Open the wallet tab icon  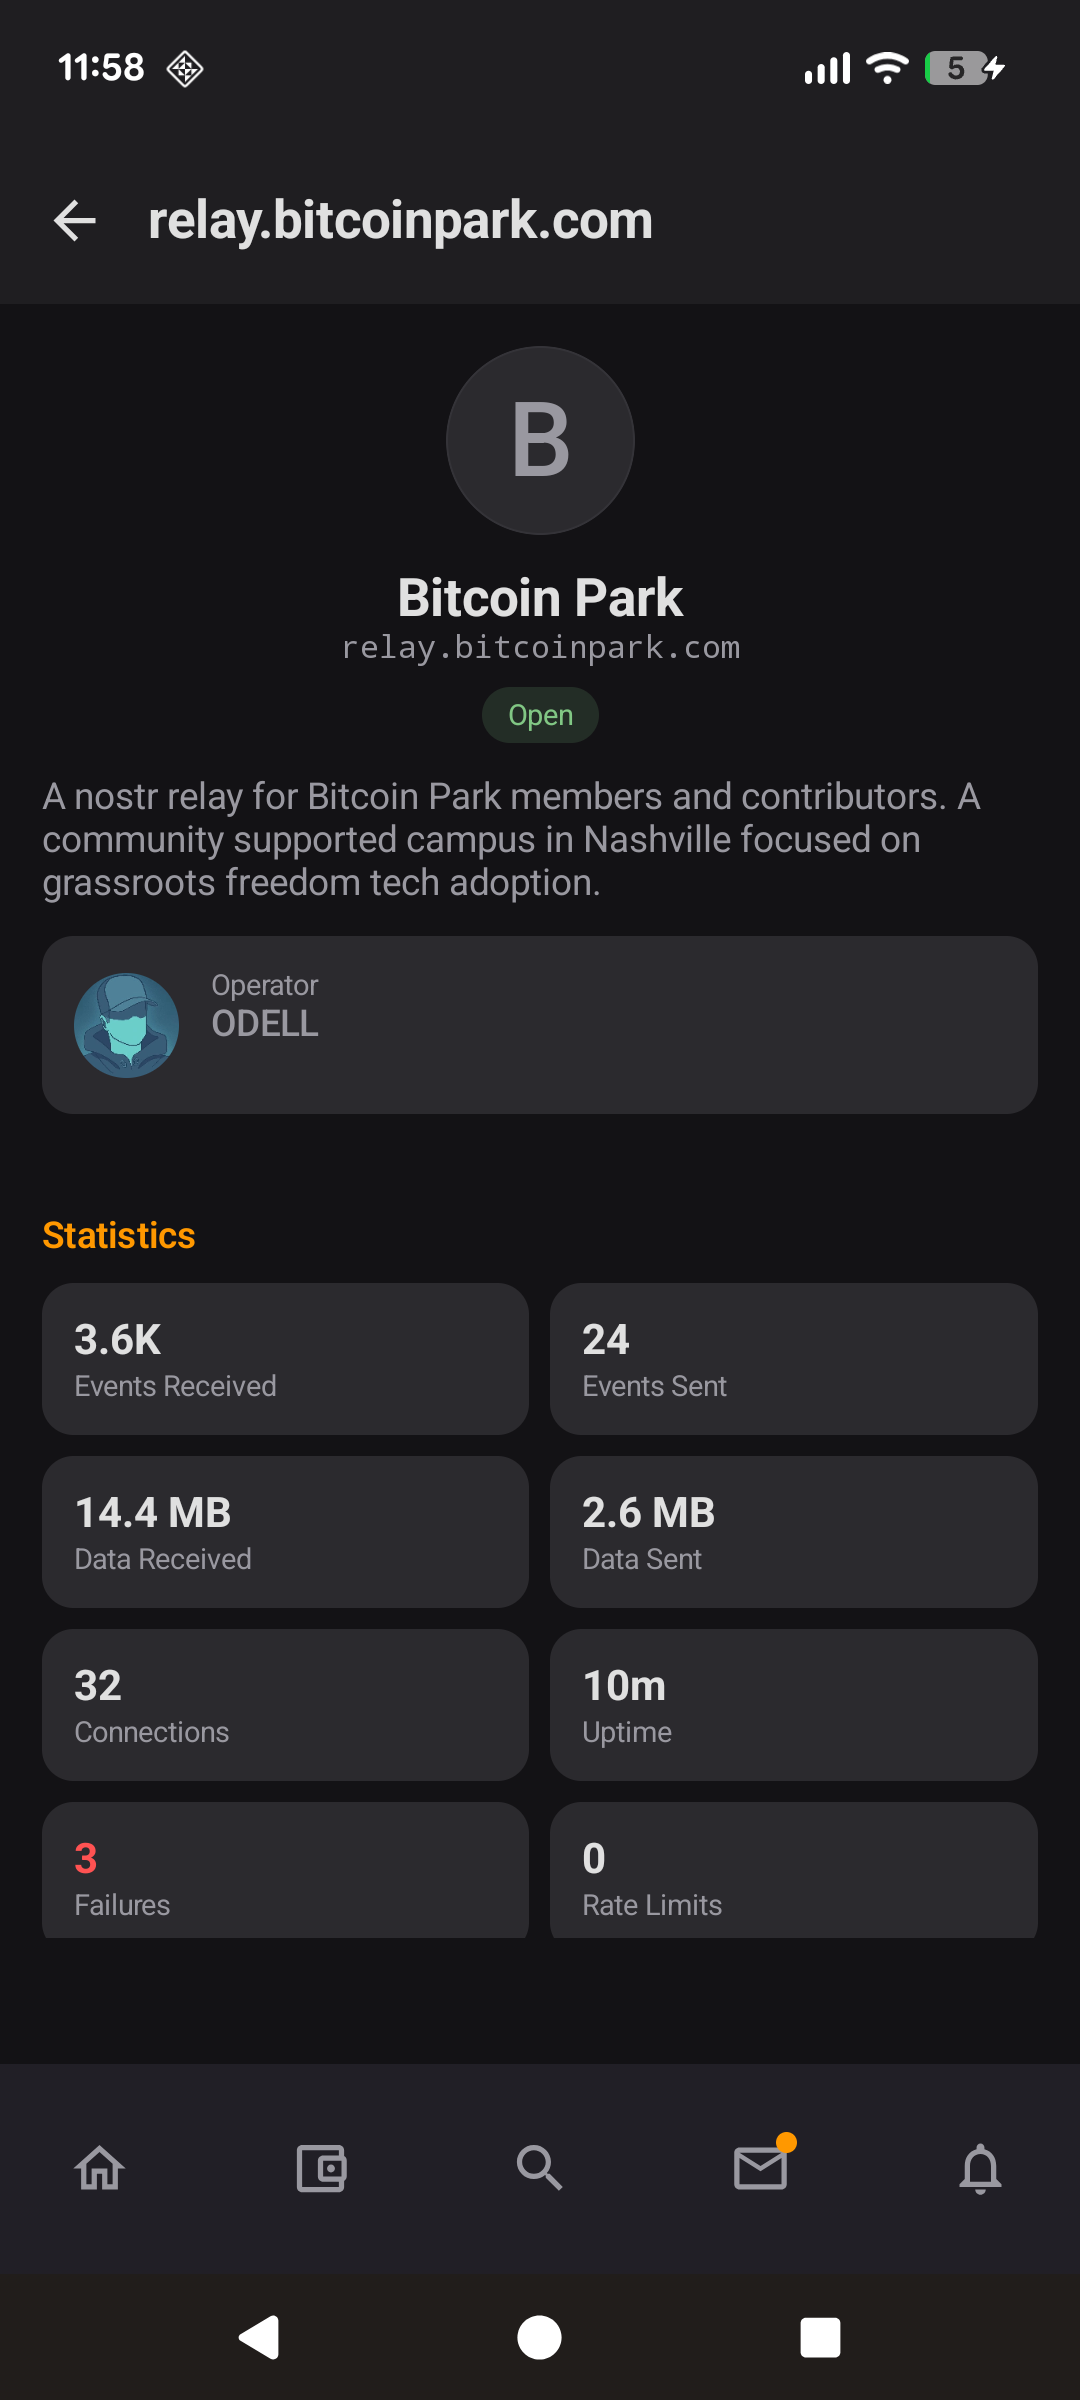pos(321,2168)
